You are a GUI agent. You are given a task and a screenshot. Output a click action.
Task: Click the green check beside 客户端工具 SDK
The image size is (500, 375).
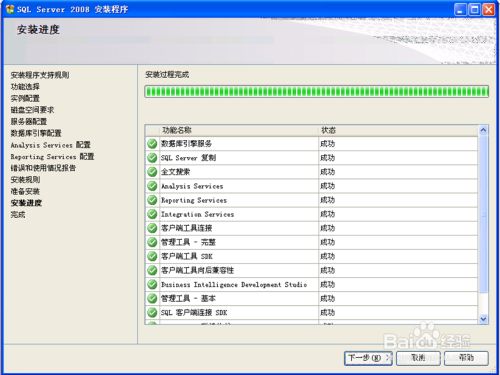click(x=152, y=256)
